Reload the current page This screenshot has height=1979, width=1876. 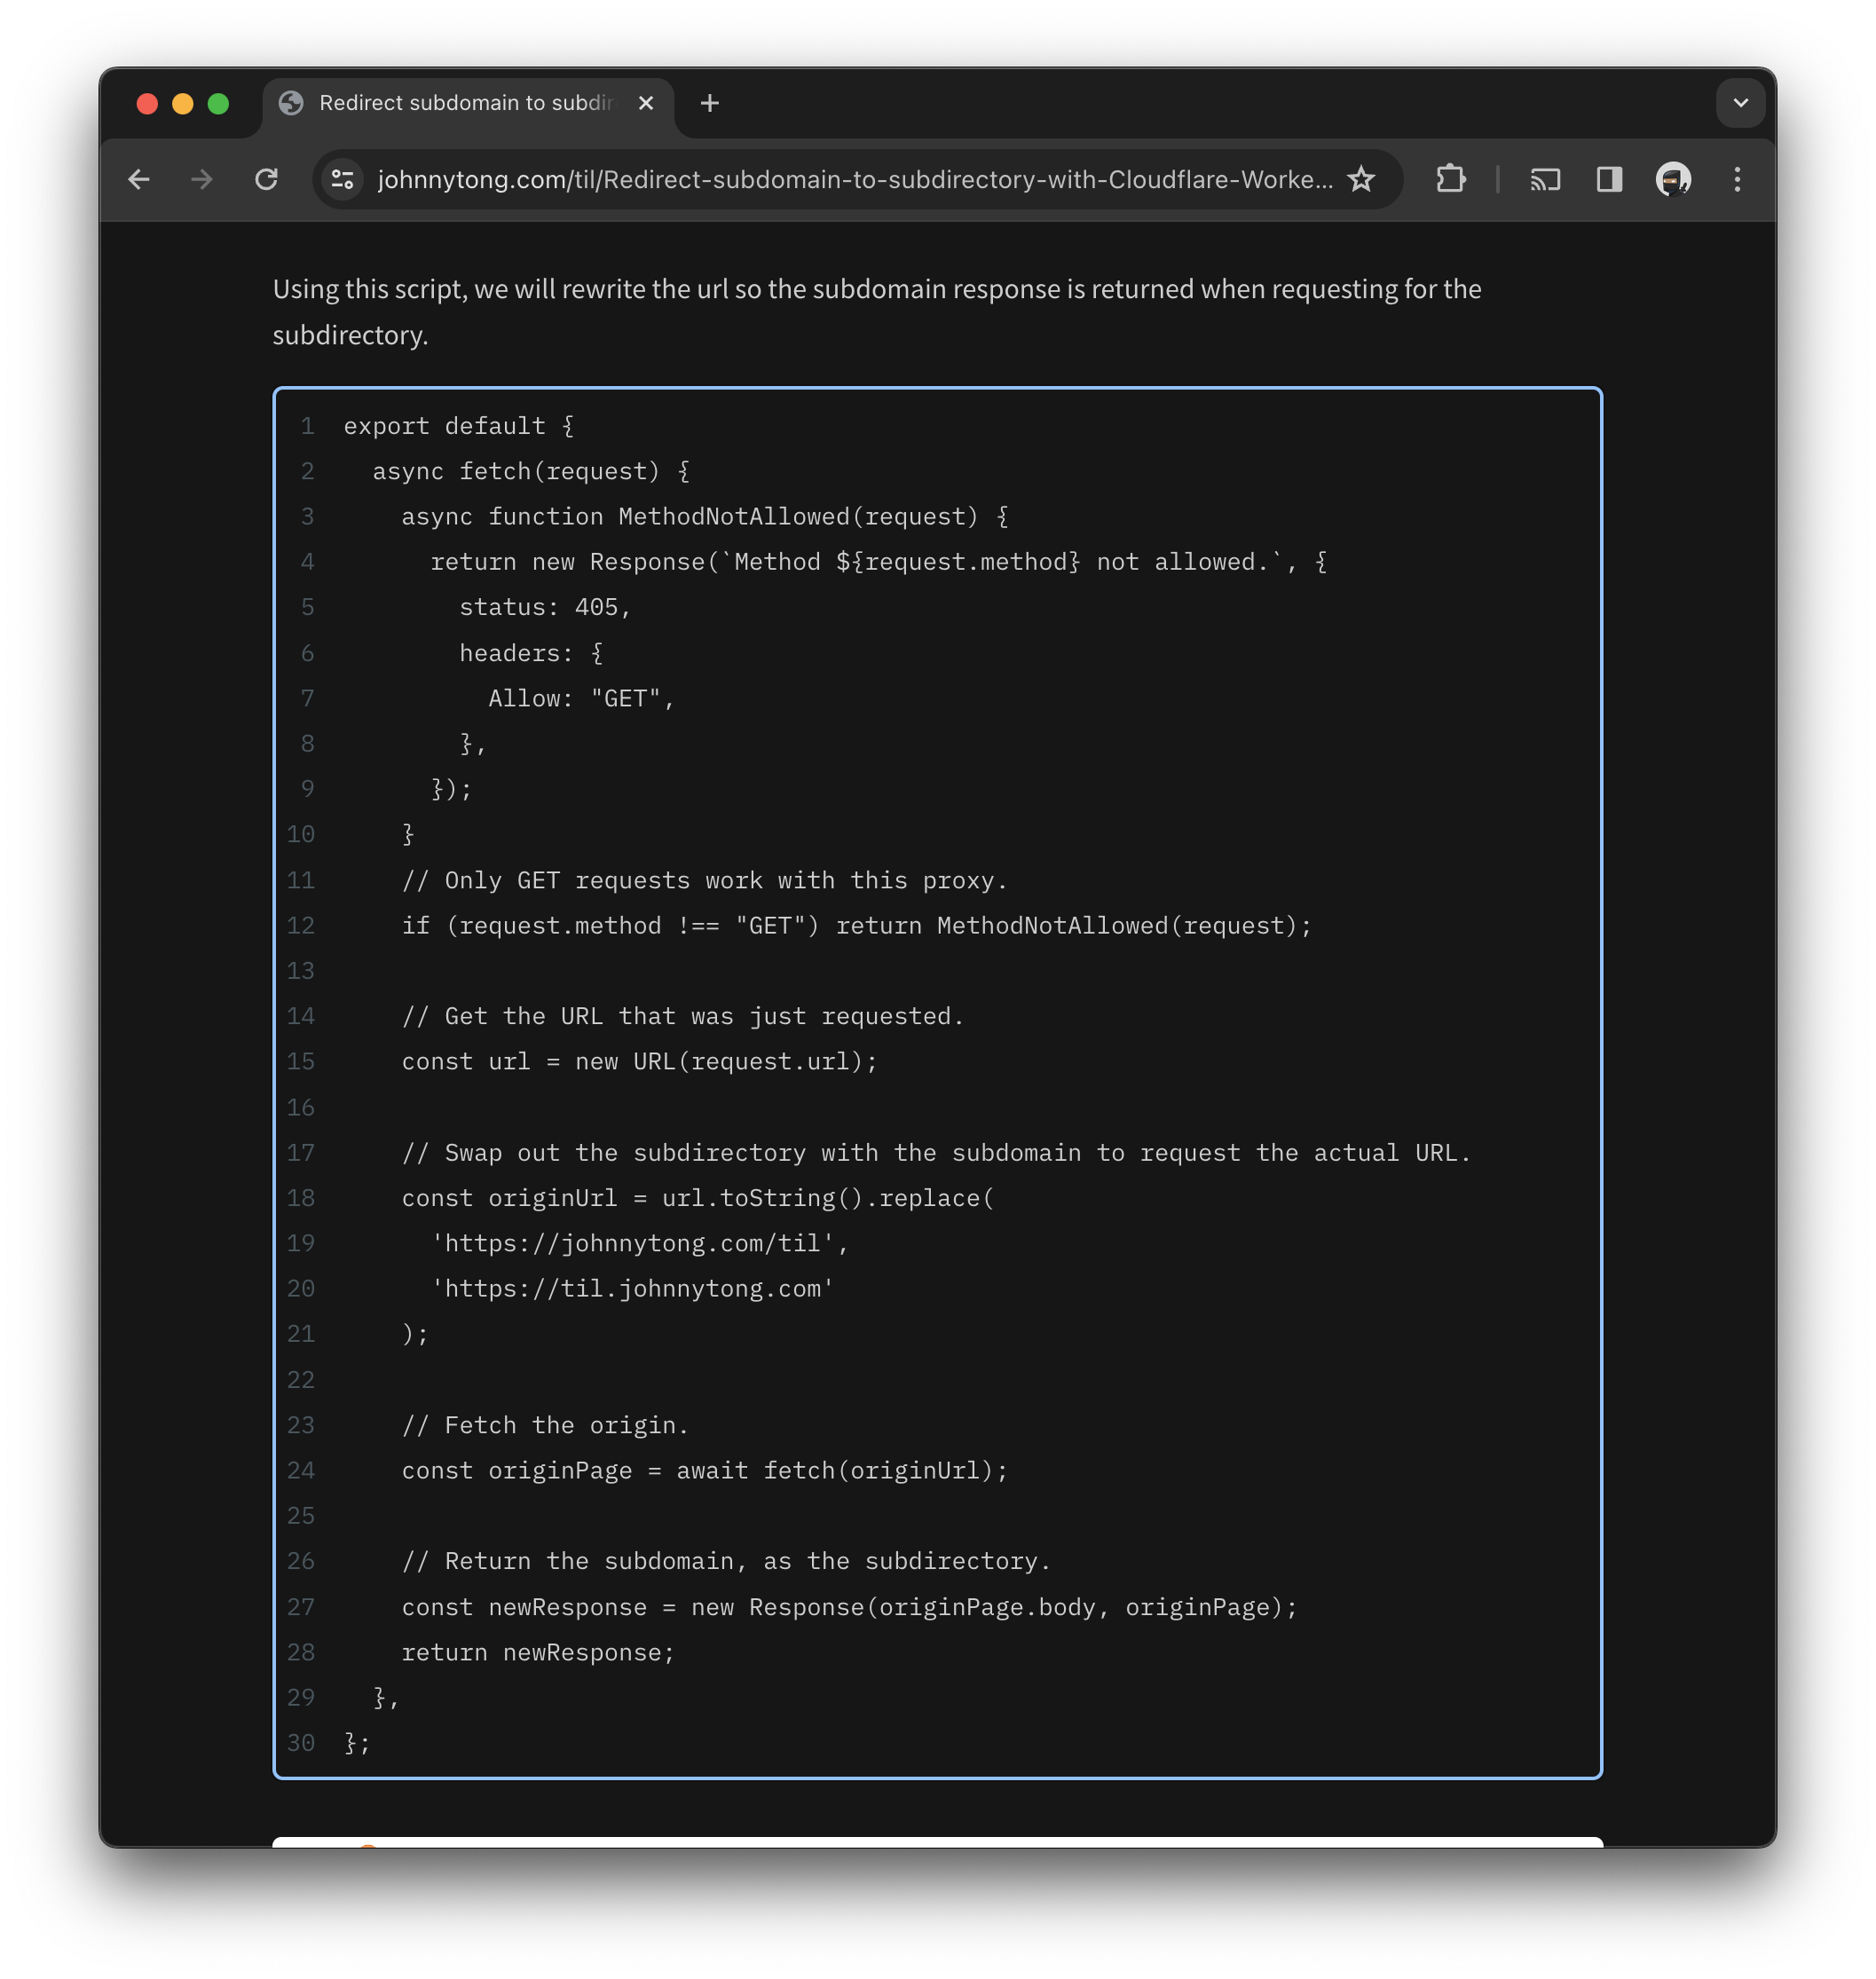pyautogui.click(x=266, y=180)
